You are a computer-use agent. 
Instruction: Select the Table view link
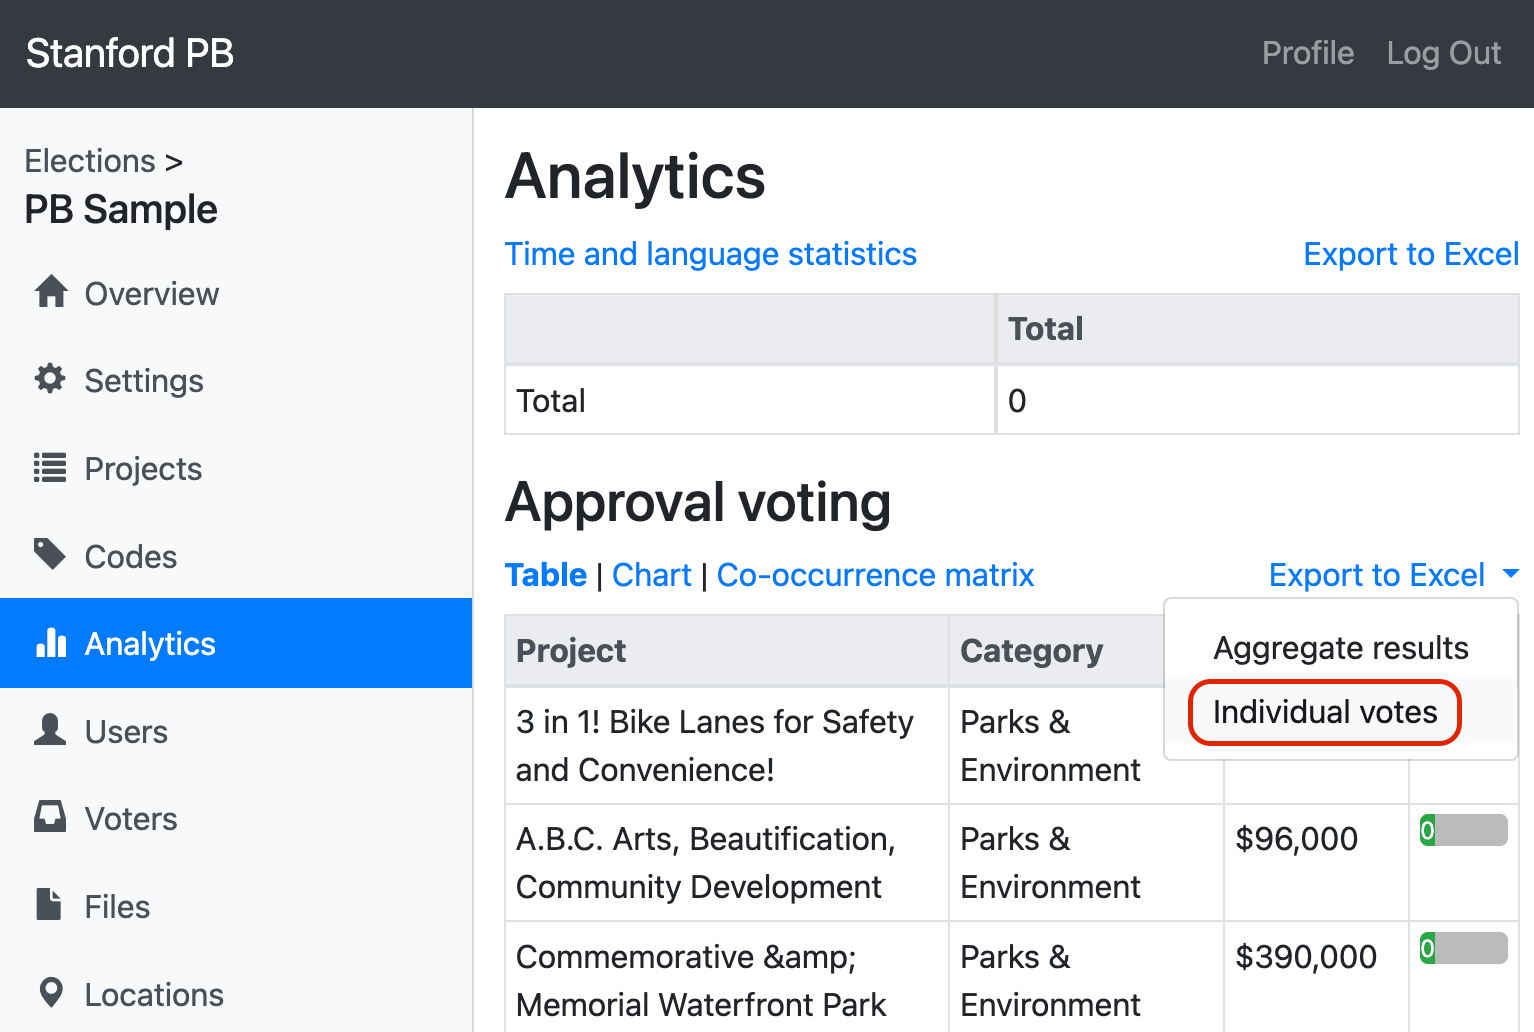click(546, 575)
